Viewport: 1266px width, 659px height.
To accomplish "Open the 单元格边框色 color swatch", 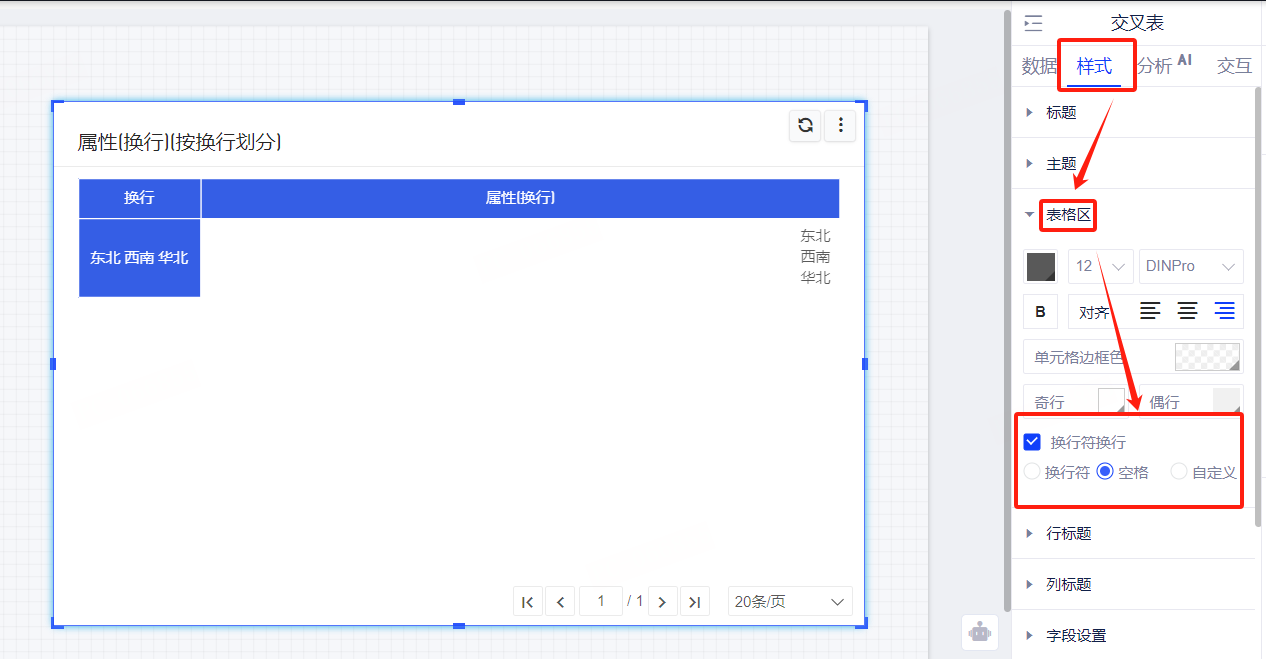I will [x=1207, y=357].
